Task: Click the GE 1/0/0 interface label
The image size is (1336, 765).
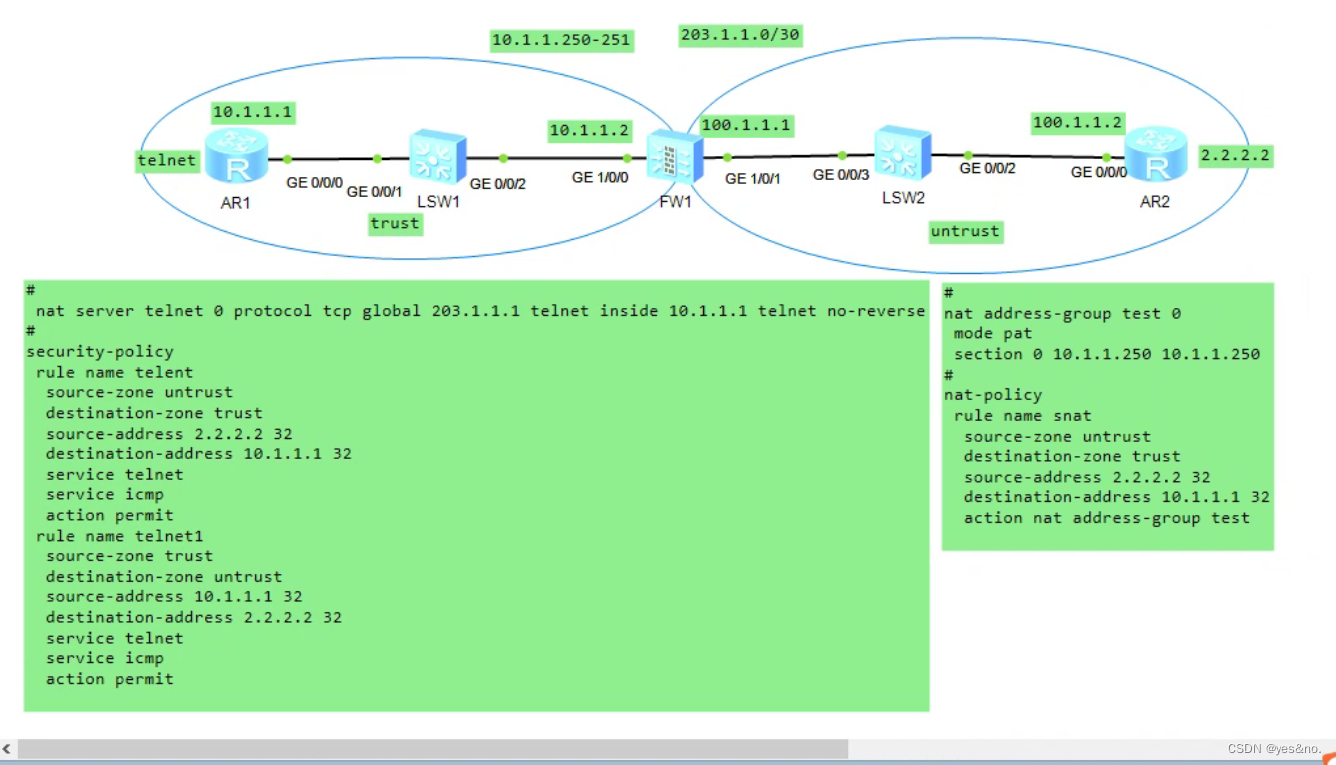Action: click(600, 177)
